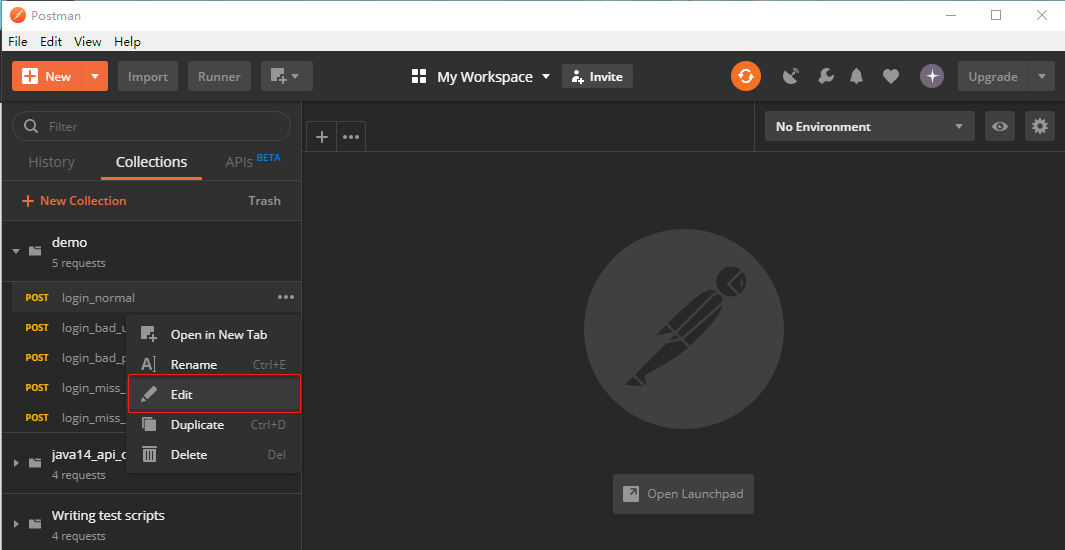Viewport: 1065px width, 550px height.
Task: Switch to the Collections tab
Action: [x=151, y=162]
